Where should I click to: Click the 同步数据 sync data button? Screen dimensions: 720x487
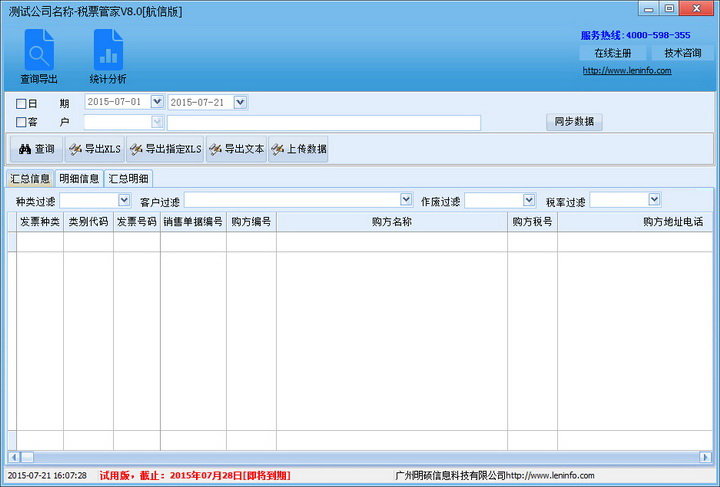tap(574, 122)
